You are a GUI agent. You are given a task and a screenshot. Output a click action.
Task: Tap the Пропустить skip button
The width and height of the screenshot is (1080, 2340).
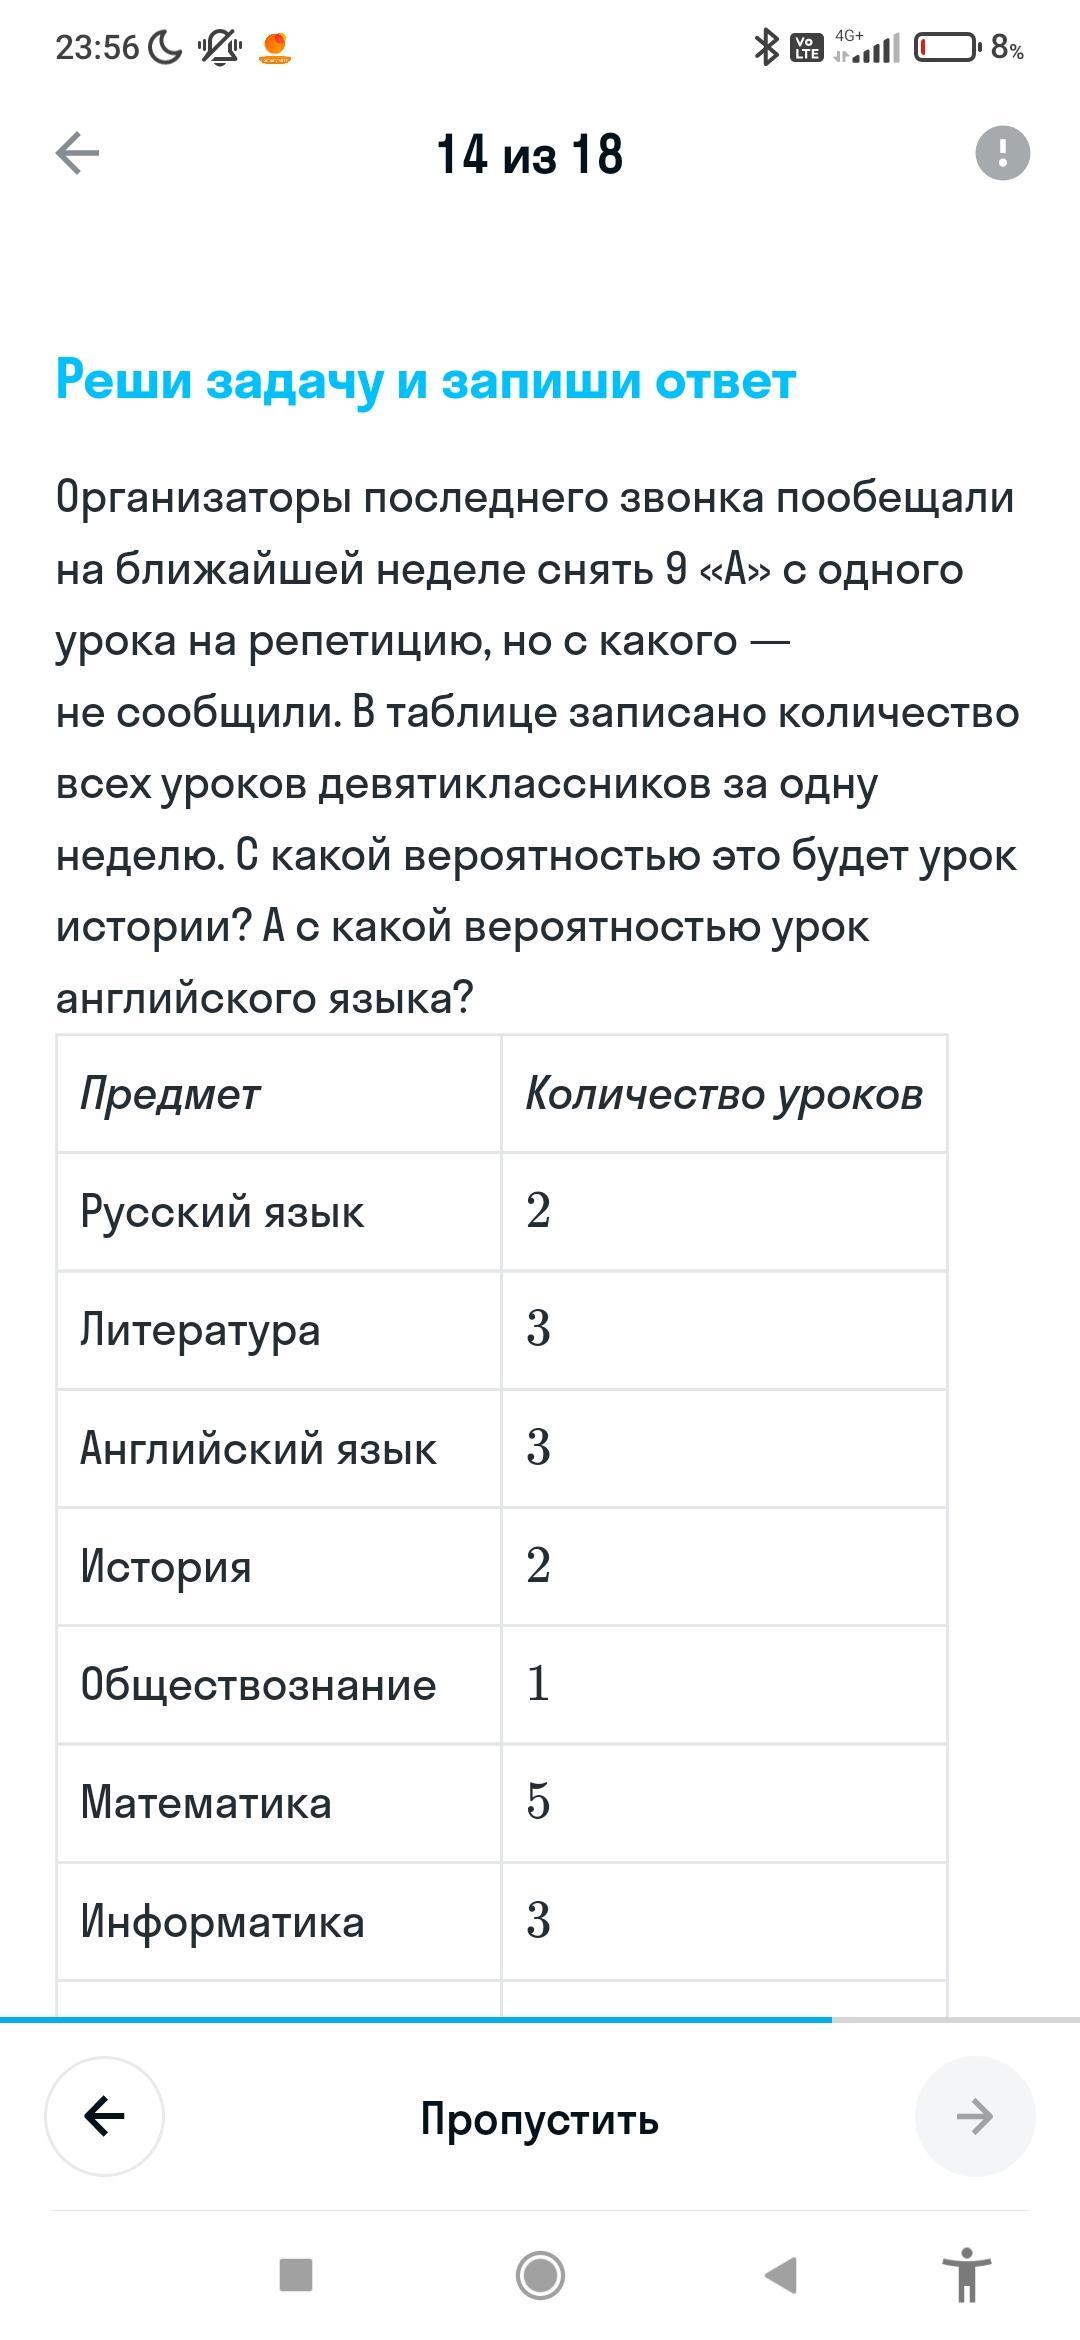pos(539,2118)
